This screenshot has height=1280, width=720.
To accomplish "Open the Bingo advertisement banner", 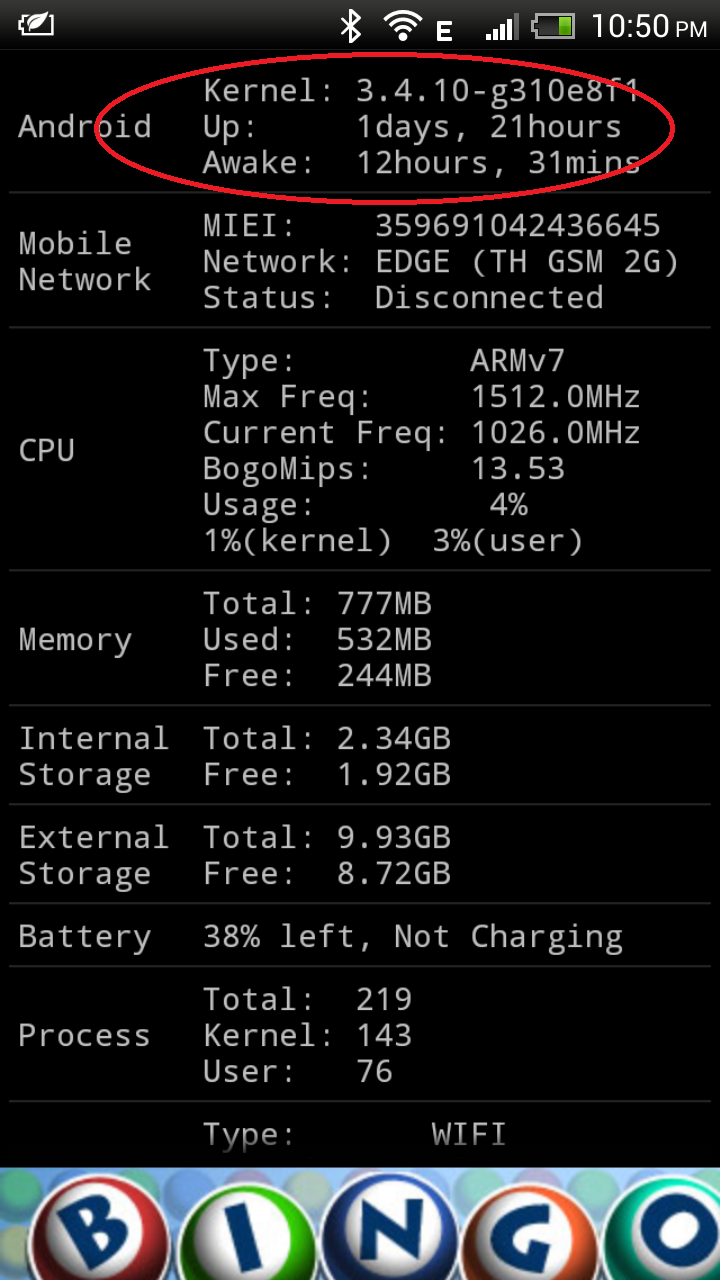I will (360, 1224).
